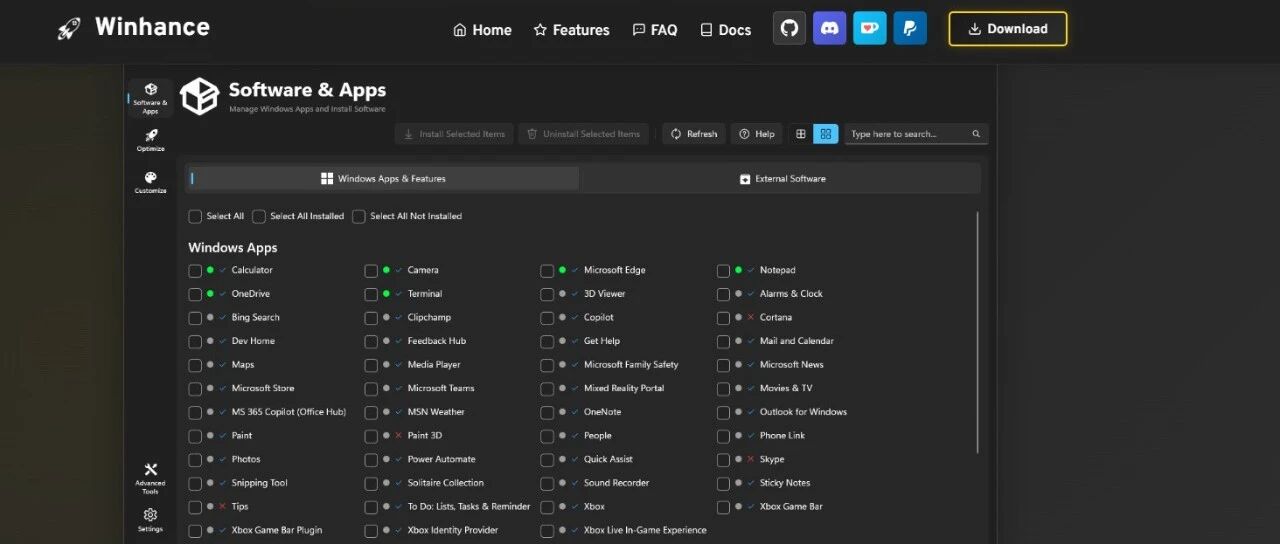
Task: Tick the Camera checkbox
Action: [x=371, y=271]
